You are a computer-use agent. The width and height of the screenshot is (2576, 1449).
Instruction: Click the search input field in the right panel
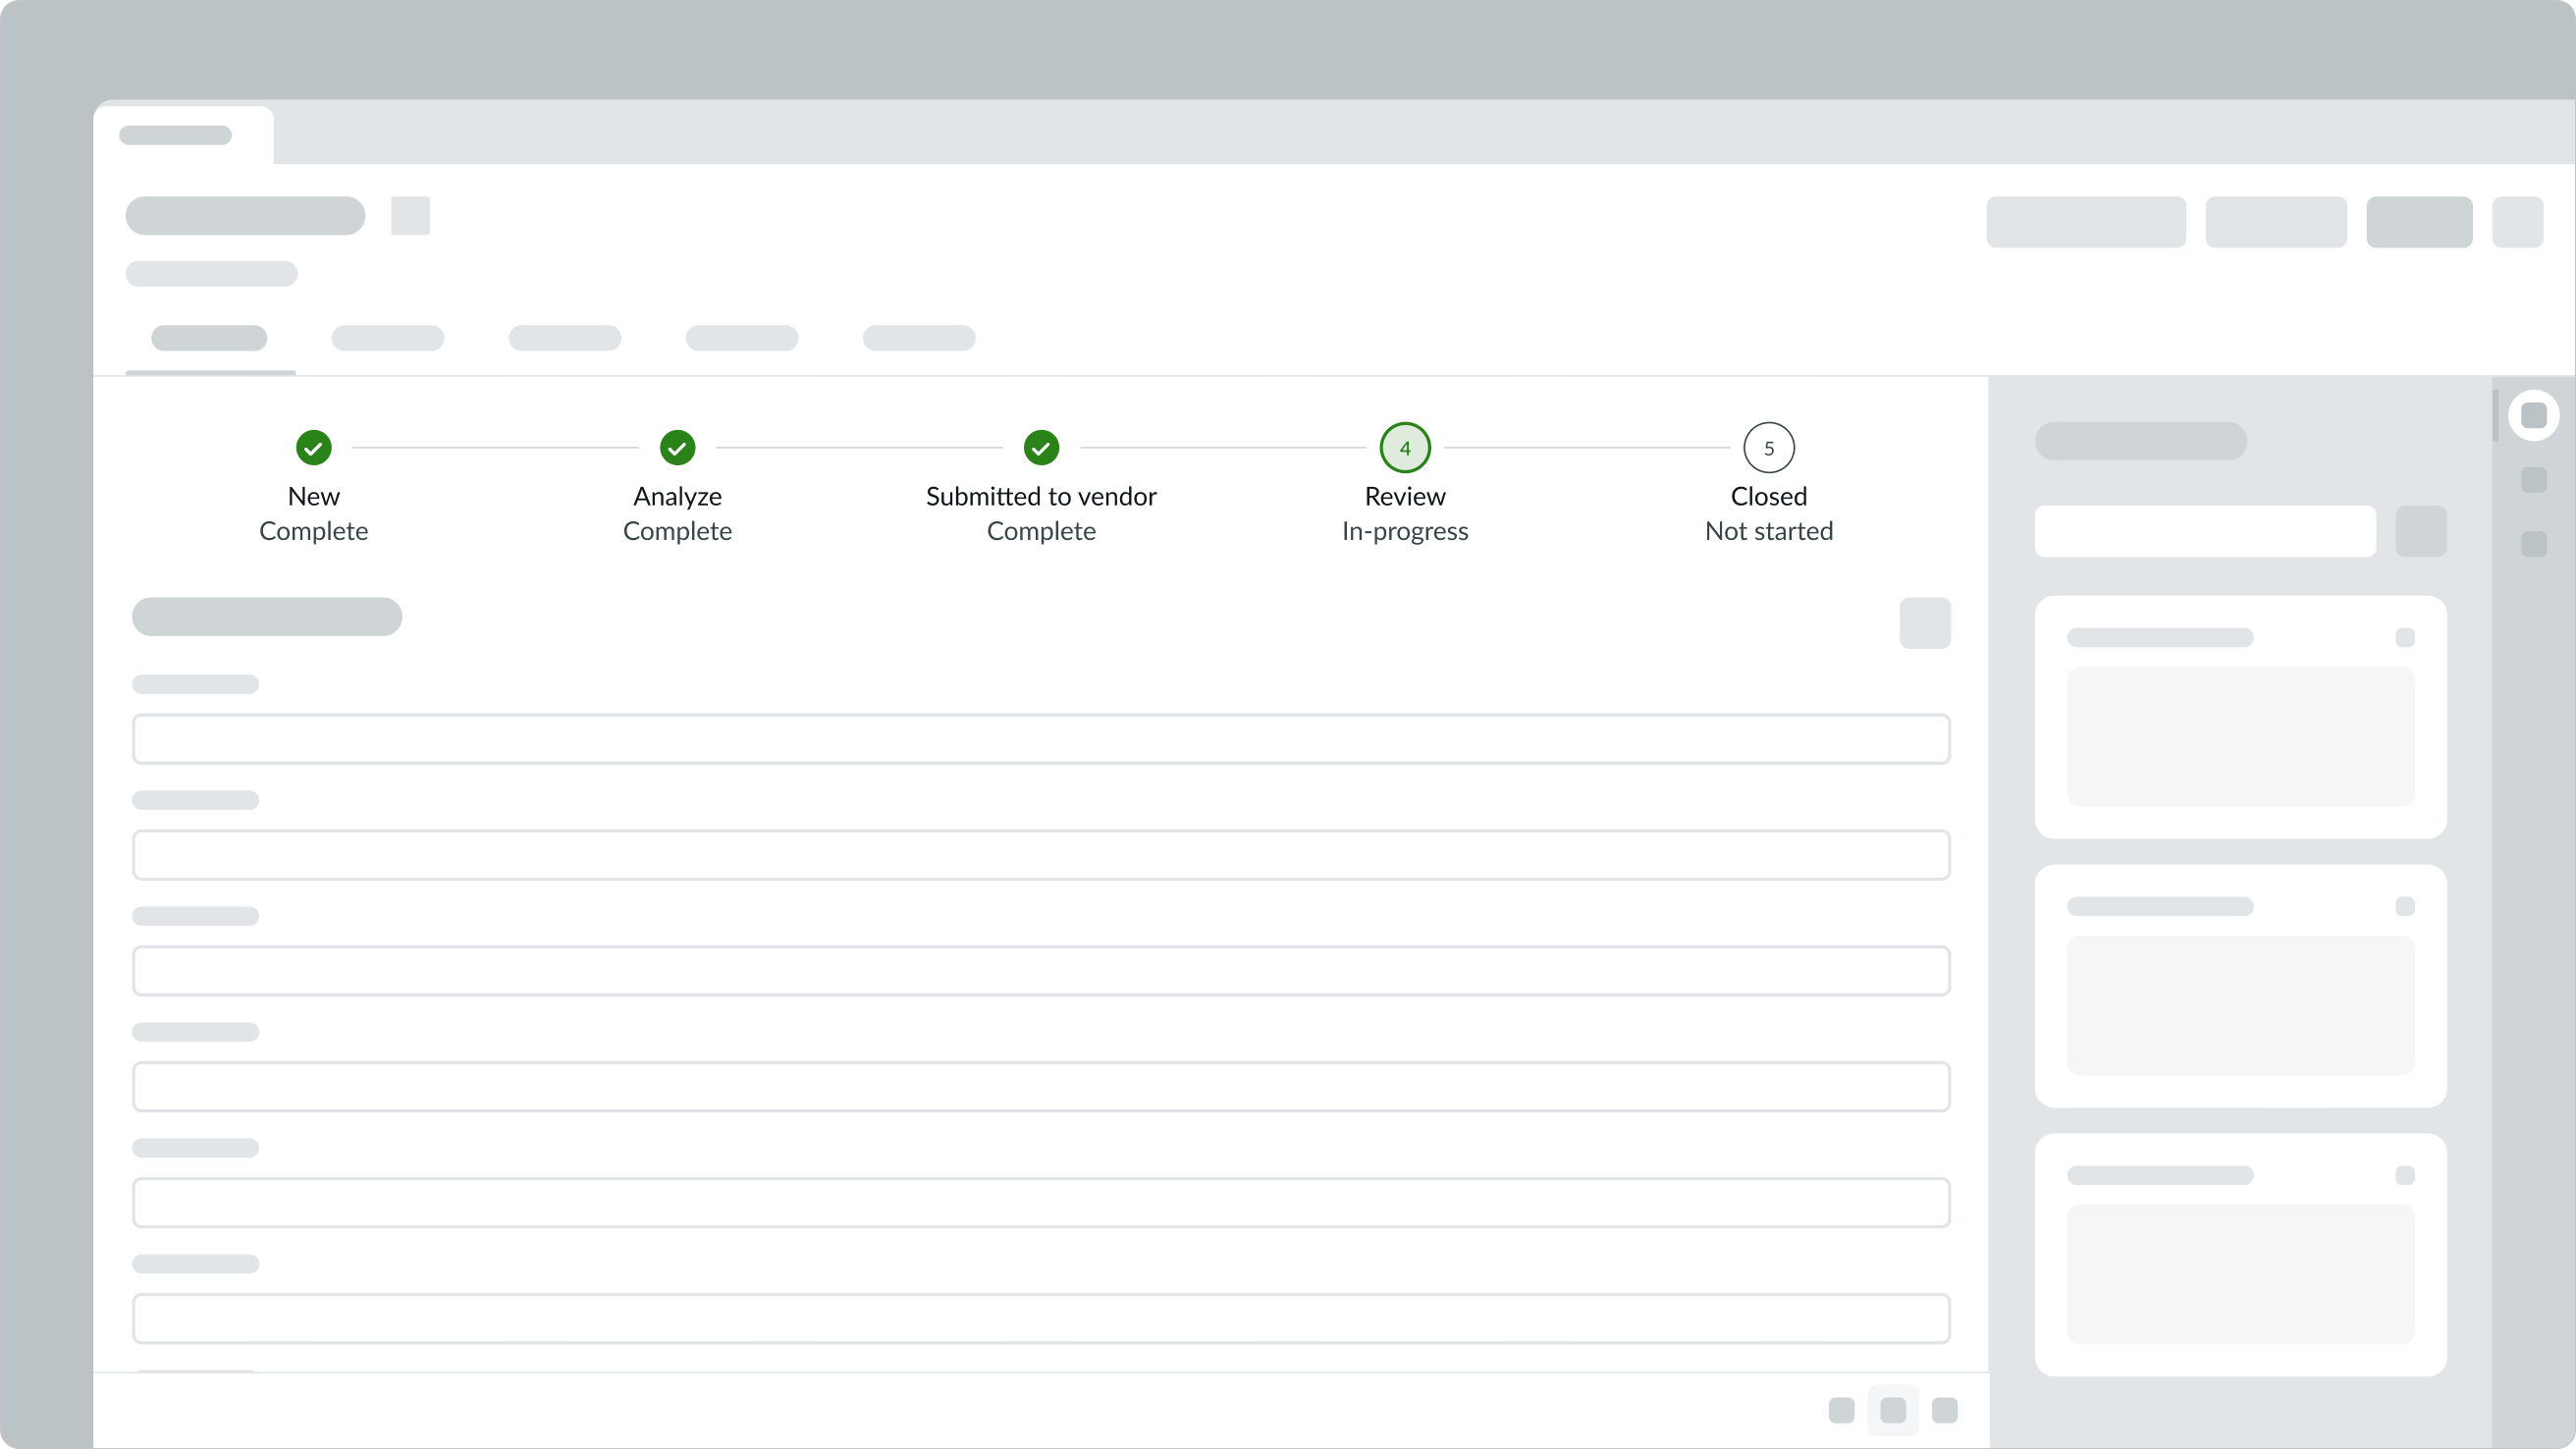pyautogui.click(x=2205, y=530)
